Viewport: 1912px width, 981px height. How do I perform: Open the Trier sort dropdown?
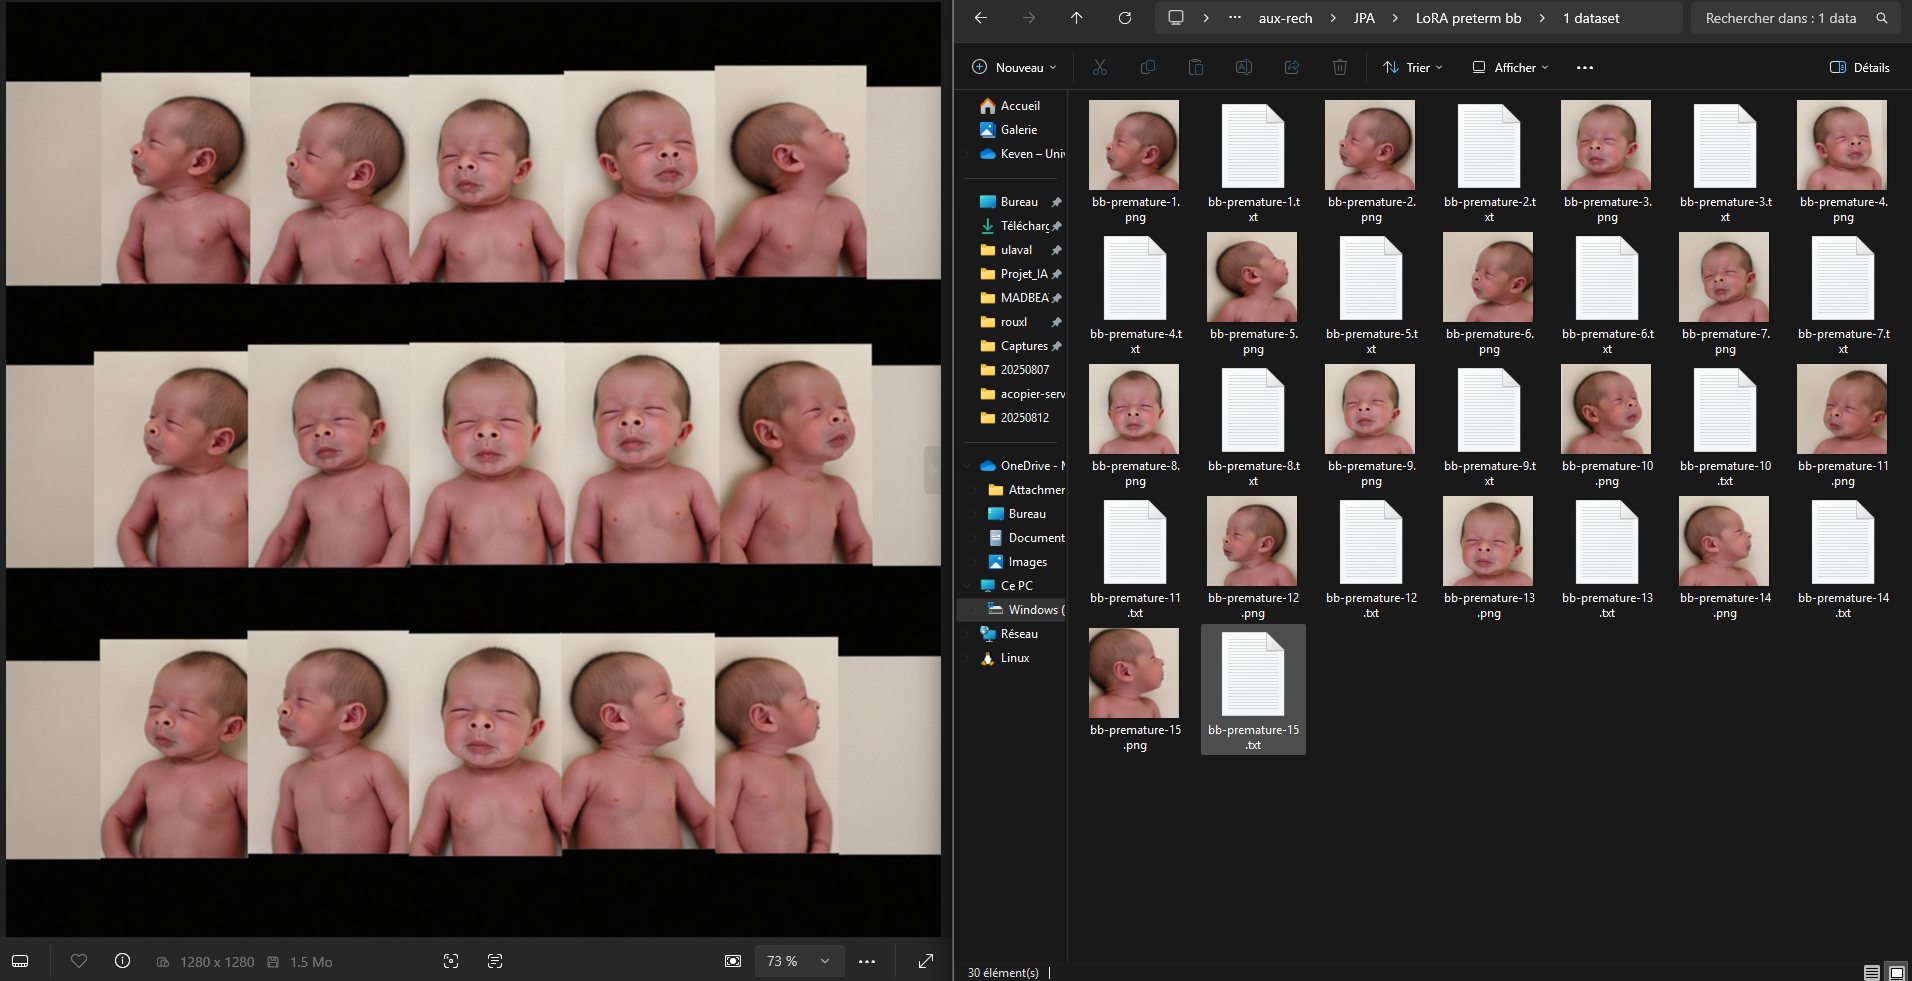pyautogui.click(x=1412, y=67)
